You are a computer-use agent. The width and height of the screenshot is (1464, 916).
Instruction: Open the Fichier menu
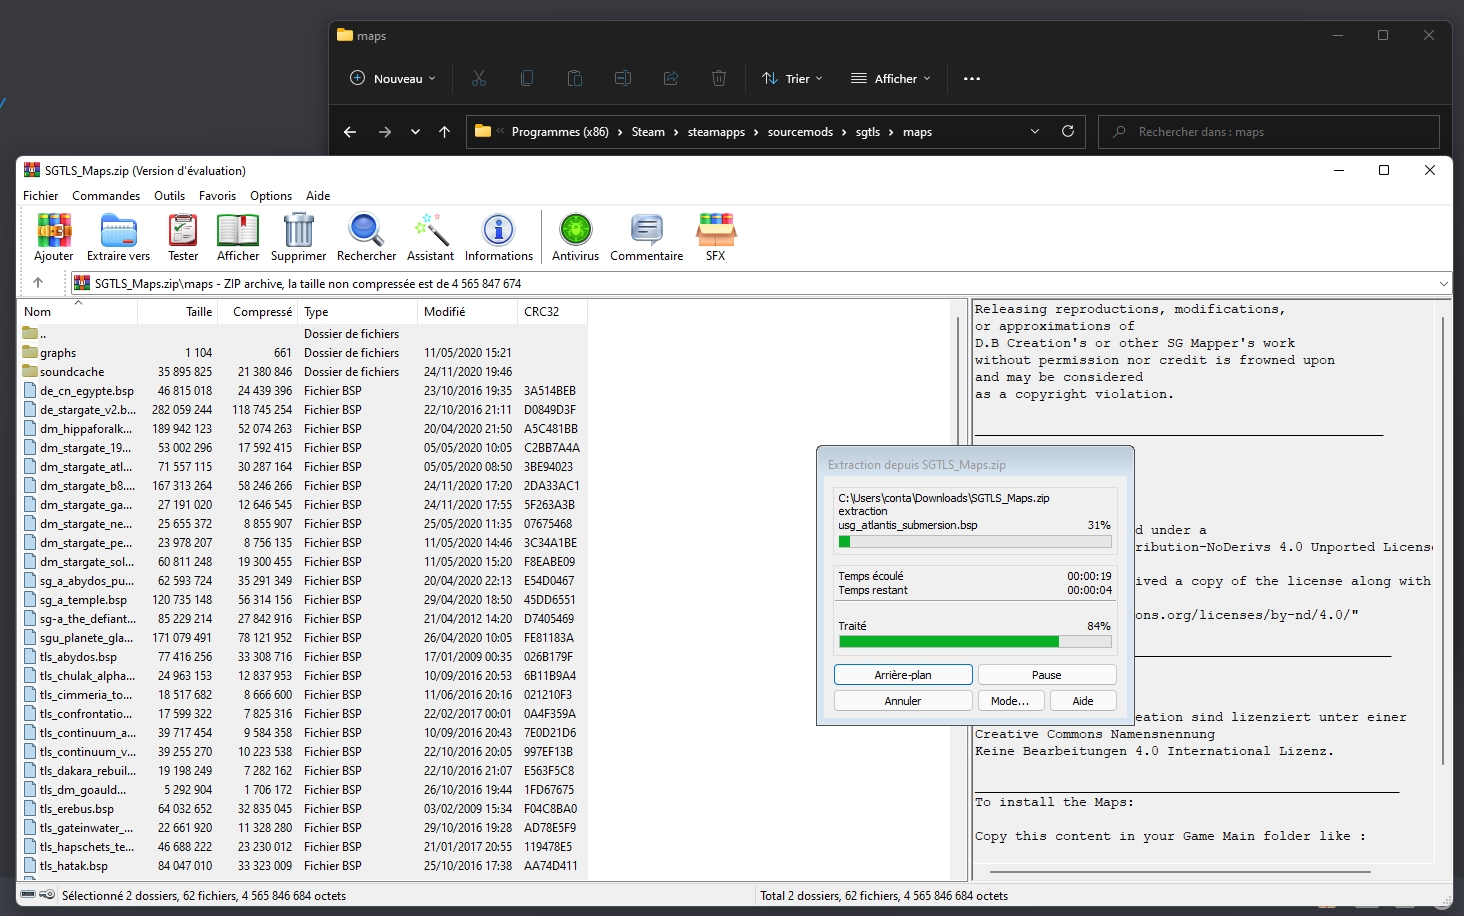coord(41,196)
